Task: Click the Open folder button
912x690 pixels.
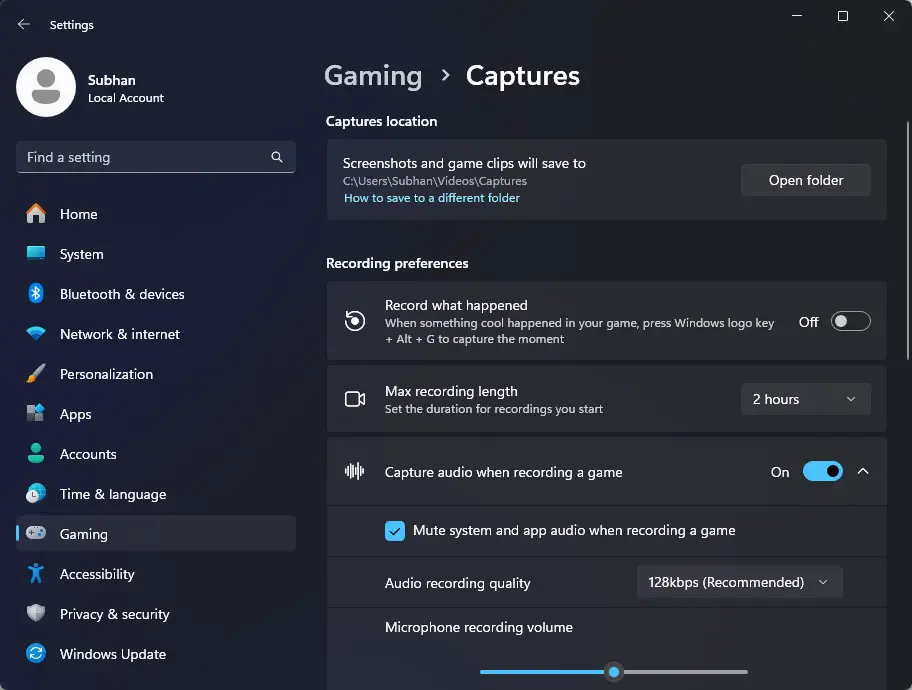Action: click(806, 180)
